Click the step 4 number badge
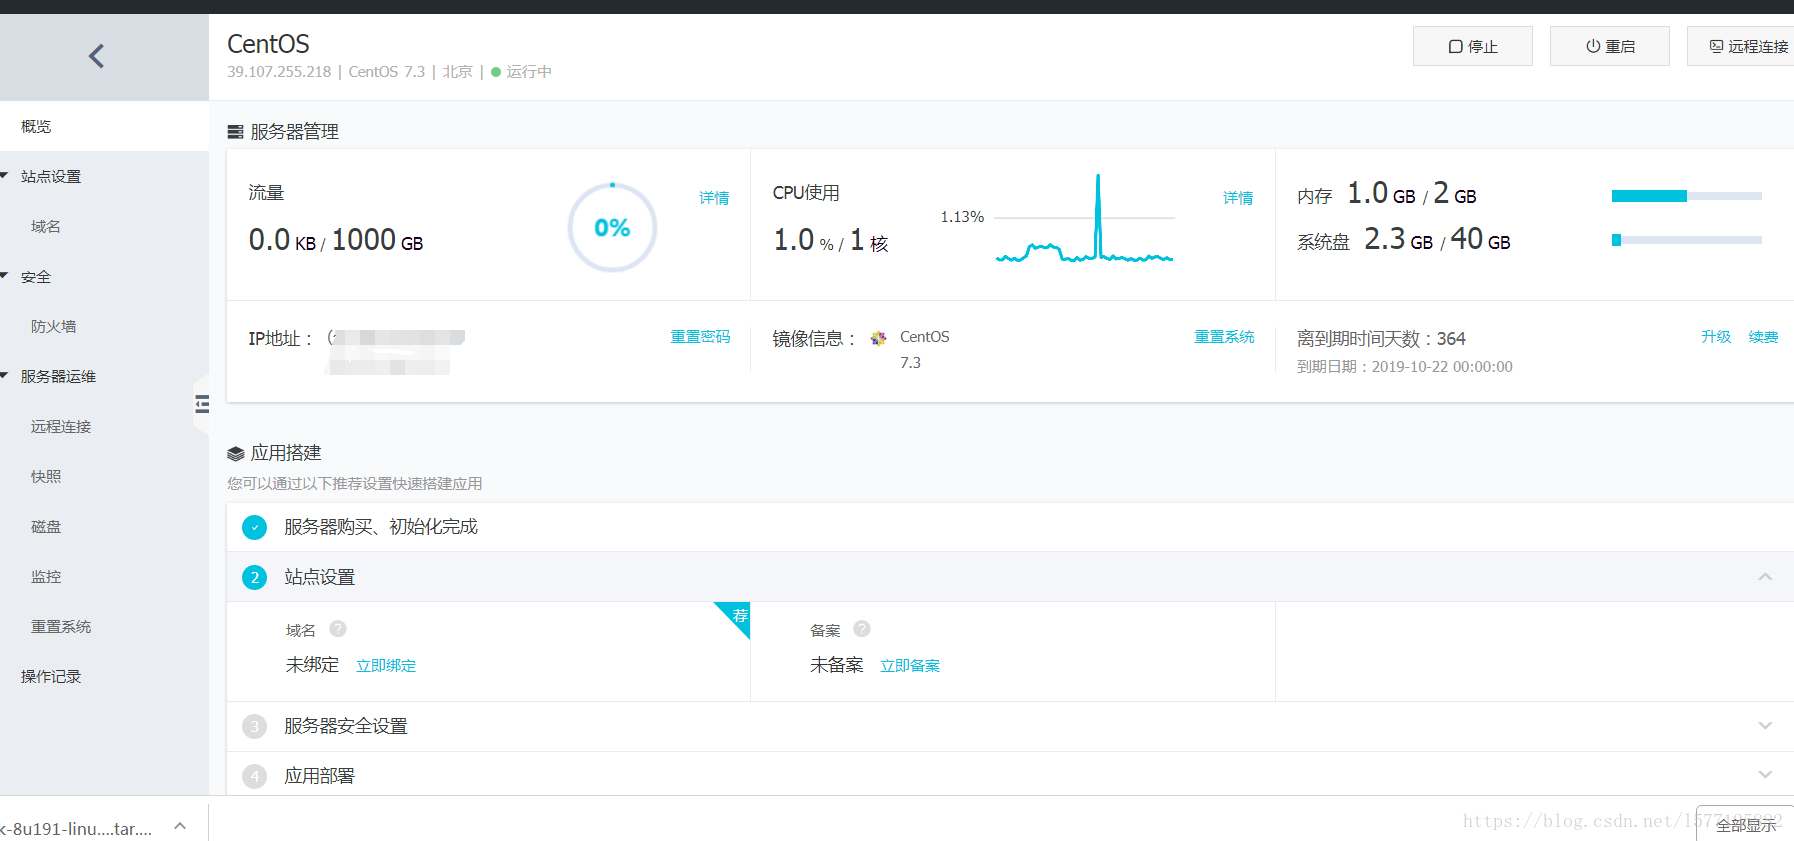1794x841 pixels. click(255, 776)
